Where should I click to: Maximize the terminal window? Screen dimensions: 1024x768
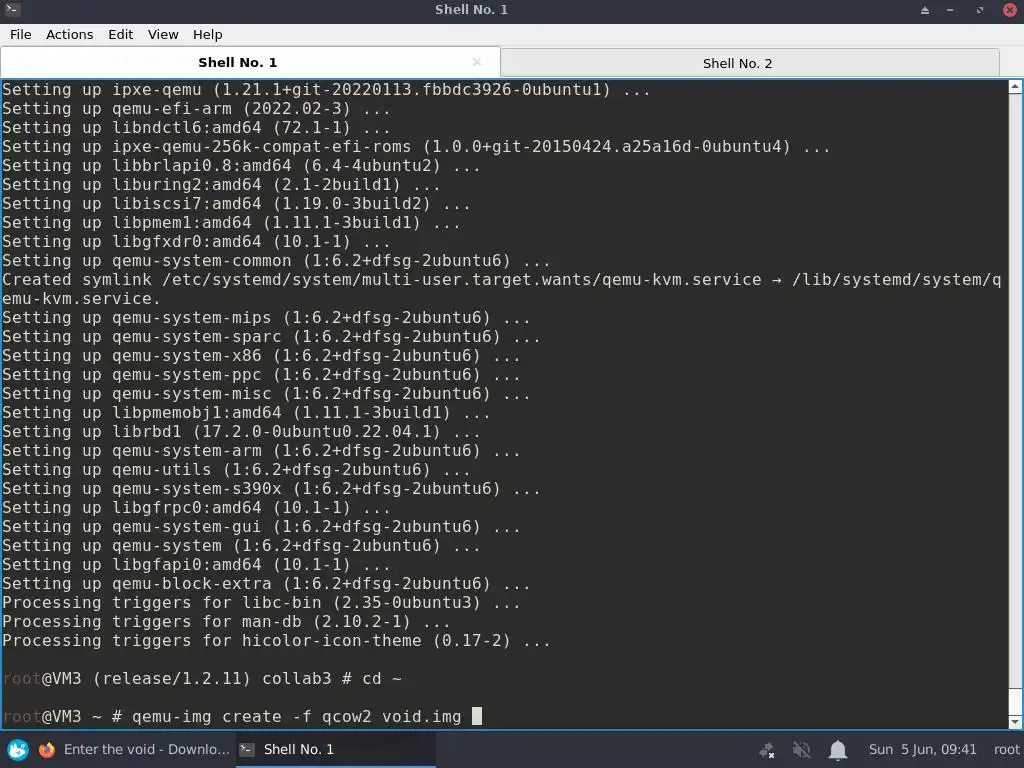tap(980, 10)
